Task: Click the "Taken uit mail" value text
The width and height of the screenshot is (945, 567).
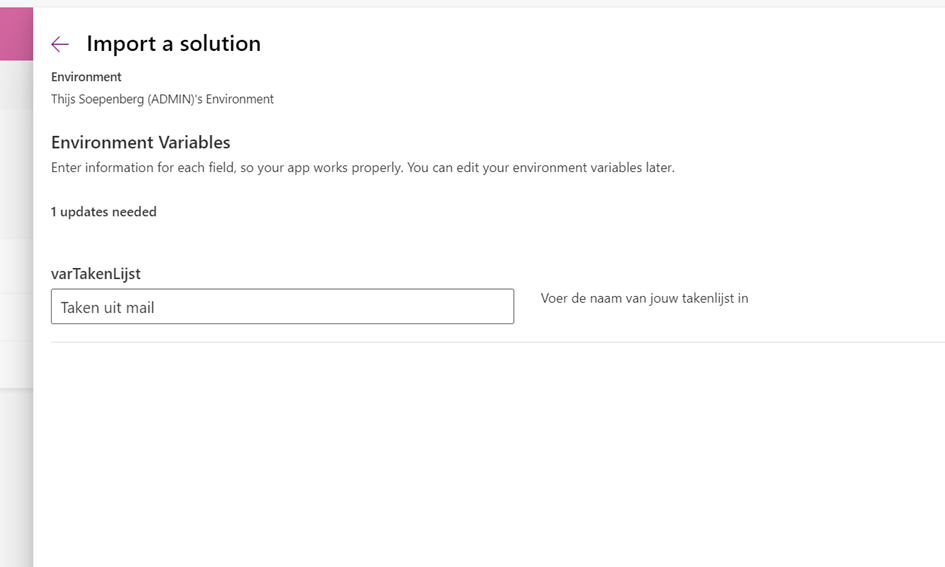Action: tap(107, 307)
